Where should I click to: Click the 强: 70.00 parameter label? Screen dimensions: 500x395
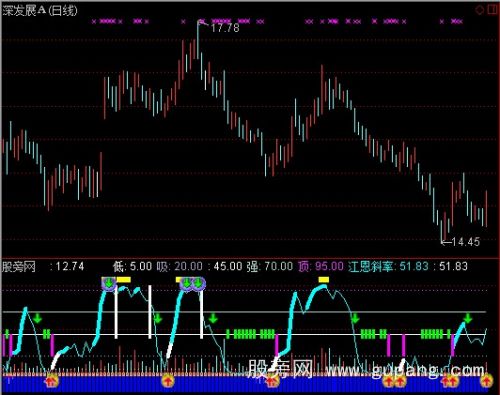(270, 266)
